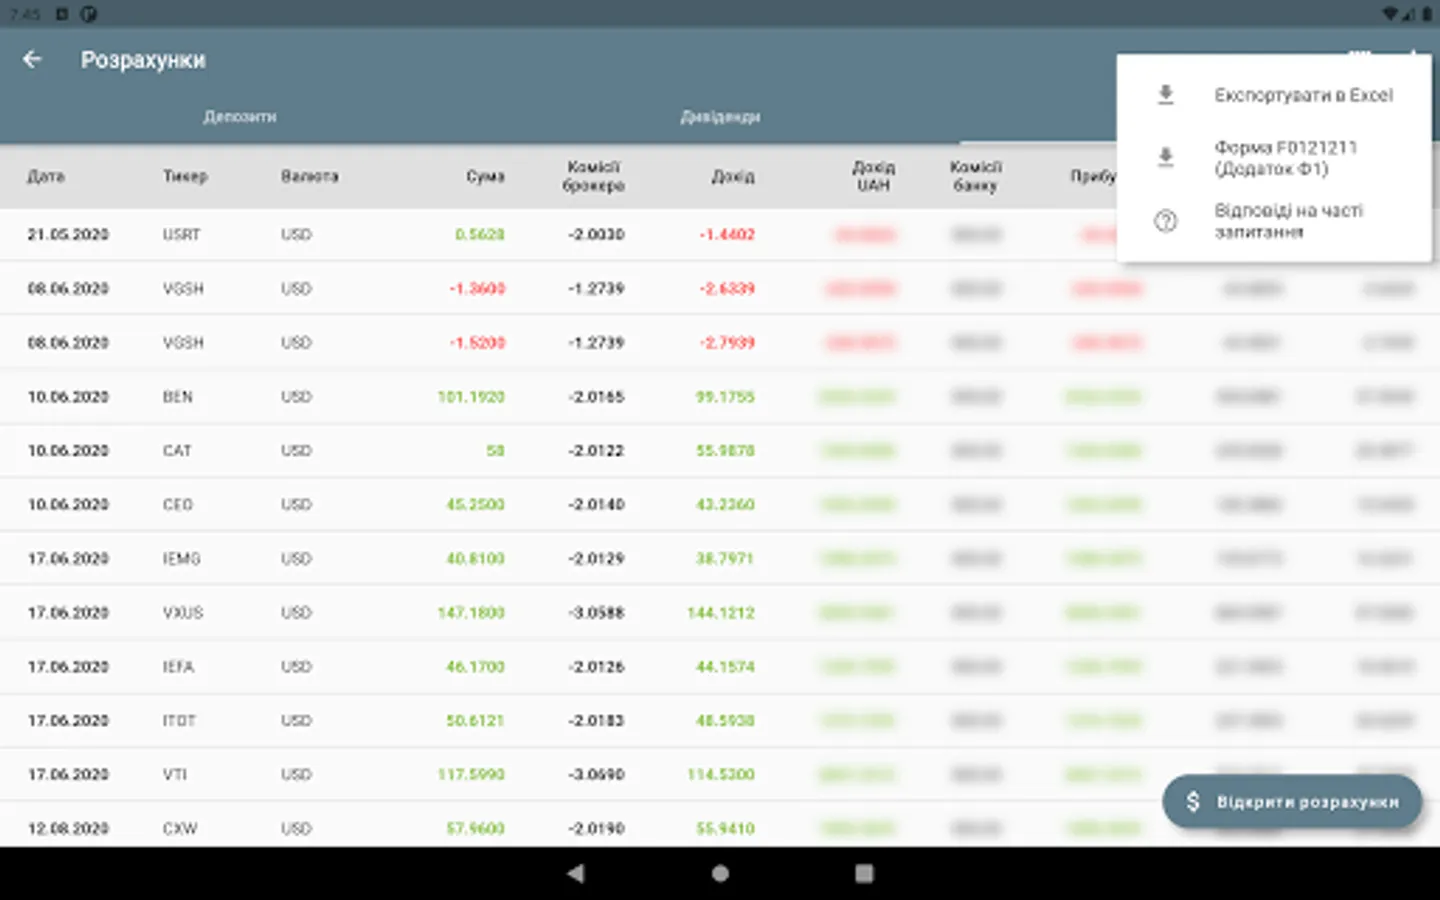1440x900 pixels.
Task: Click the broker commission -3.0588
Action: click(x=596, y=613)
